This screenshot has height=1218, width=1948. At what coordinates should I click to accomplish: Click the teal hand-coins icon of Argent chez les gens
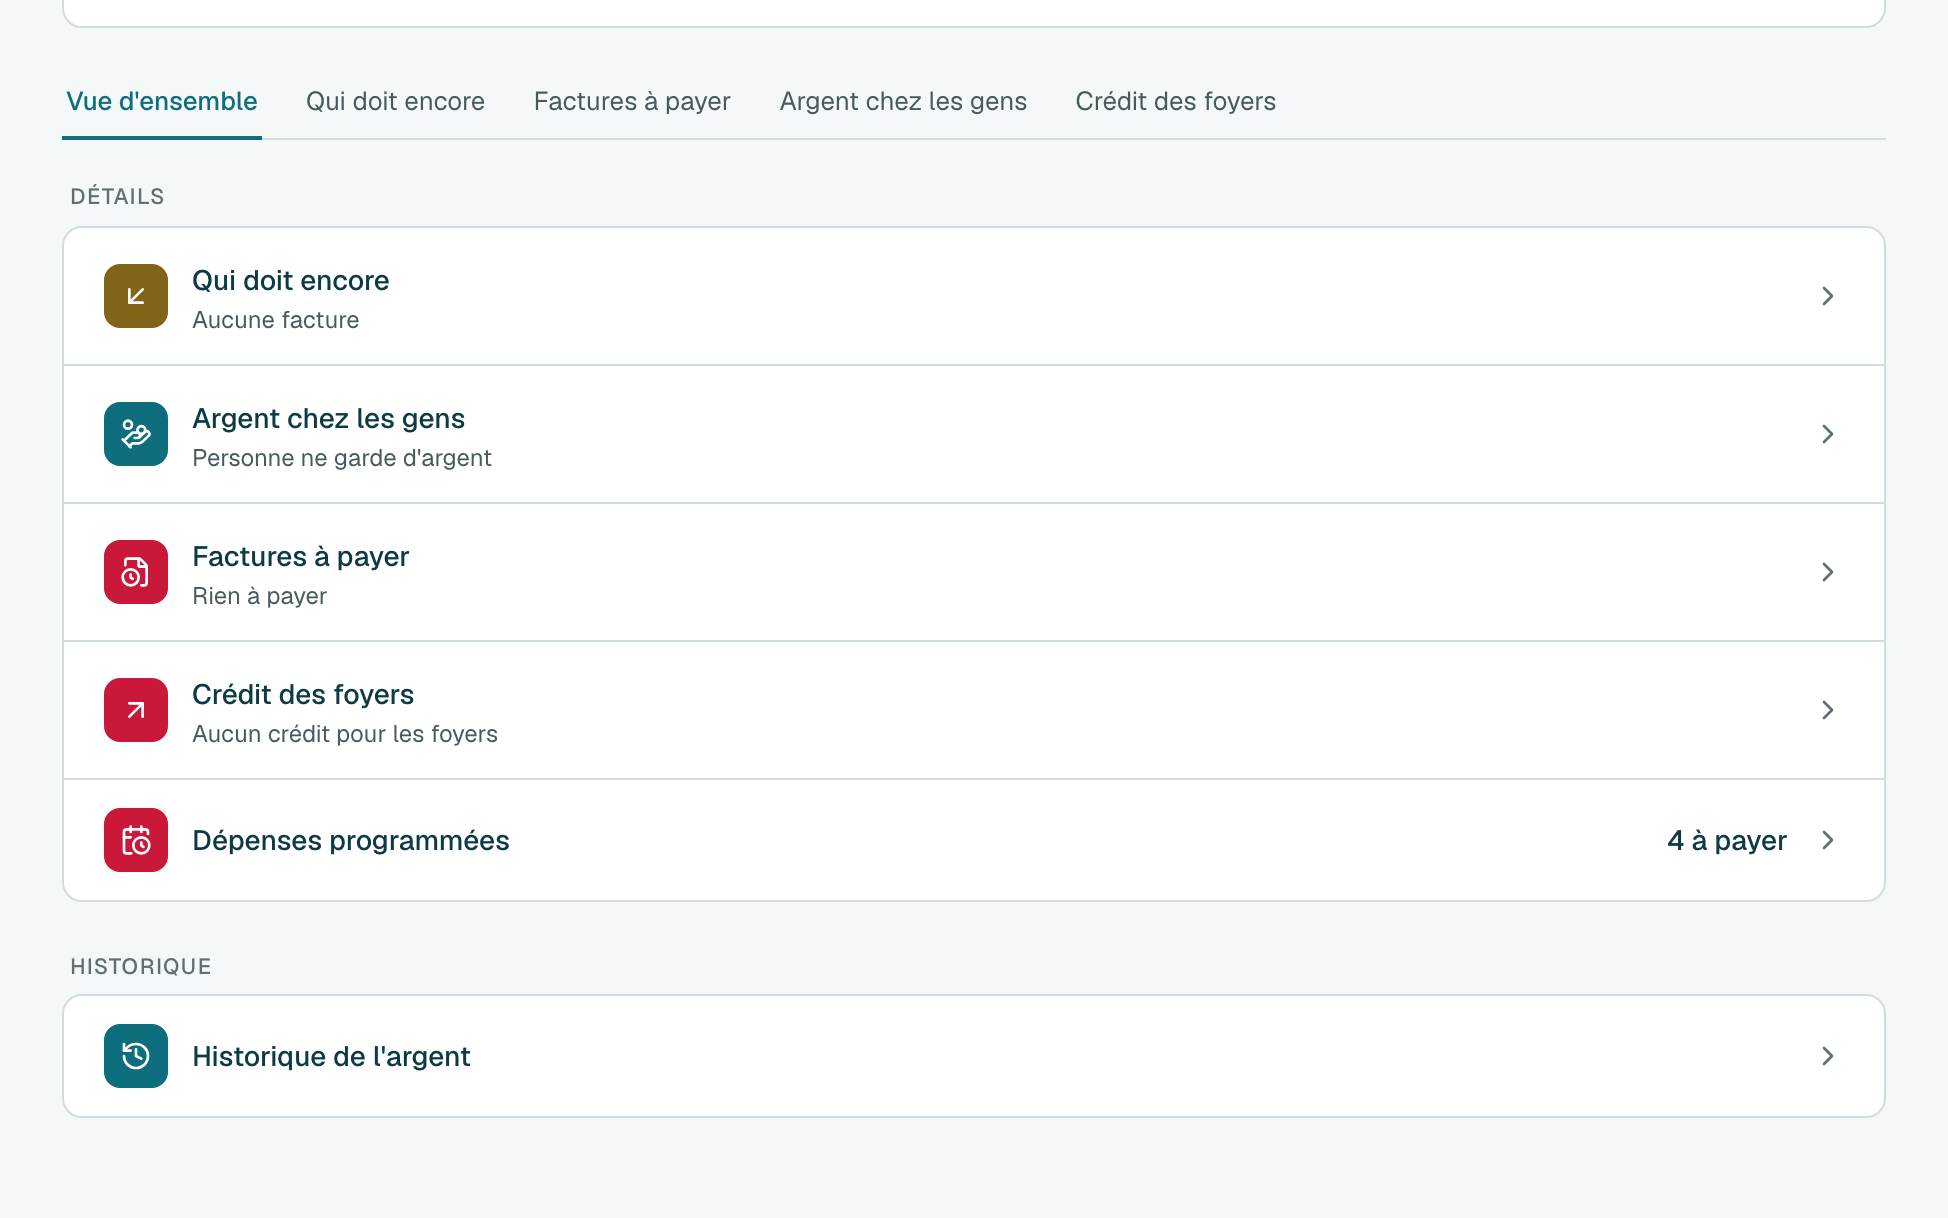[x=136, y=434]
